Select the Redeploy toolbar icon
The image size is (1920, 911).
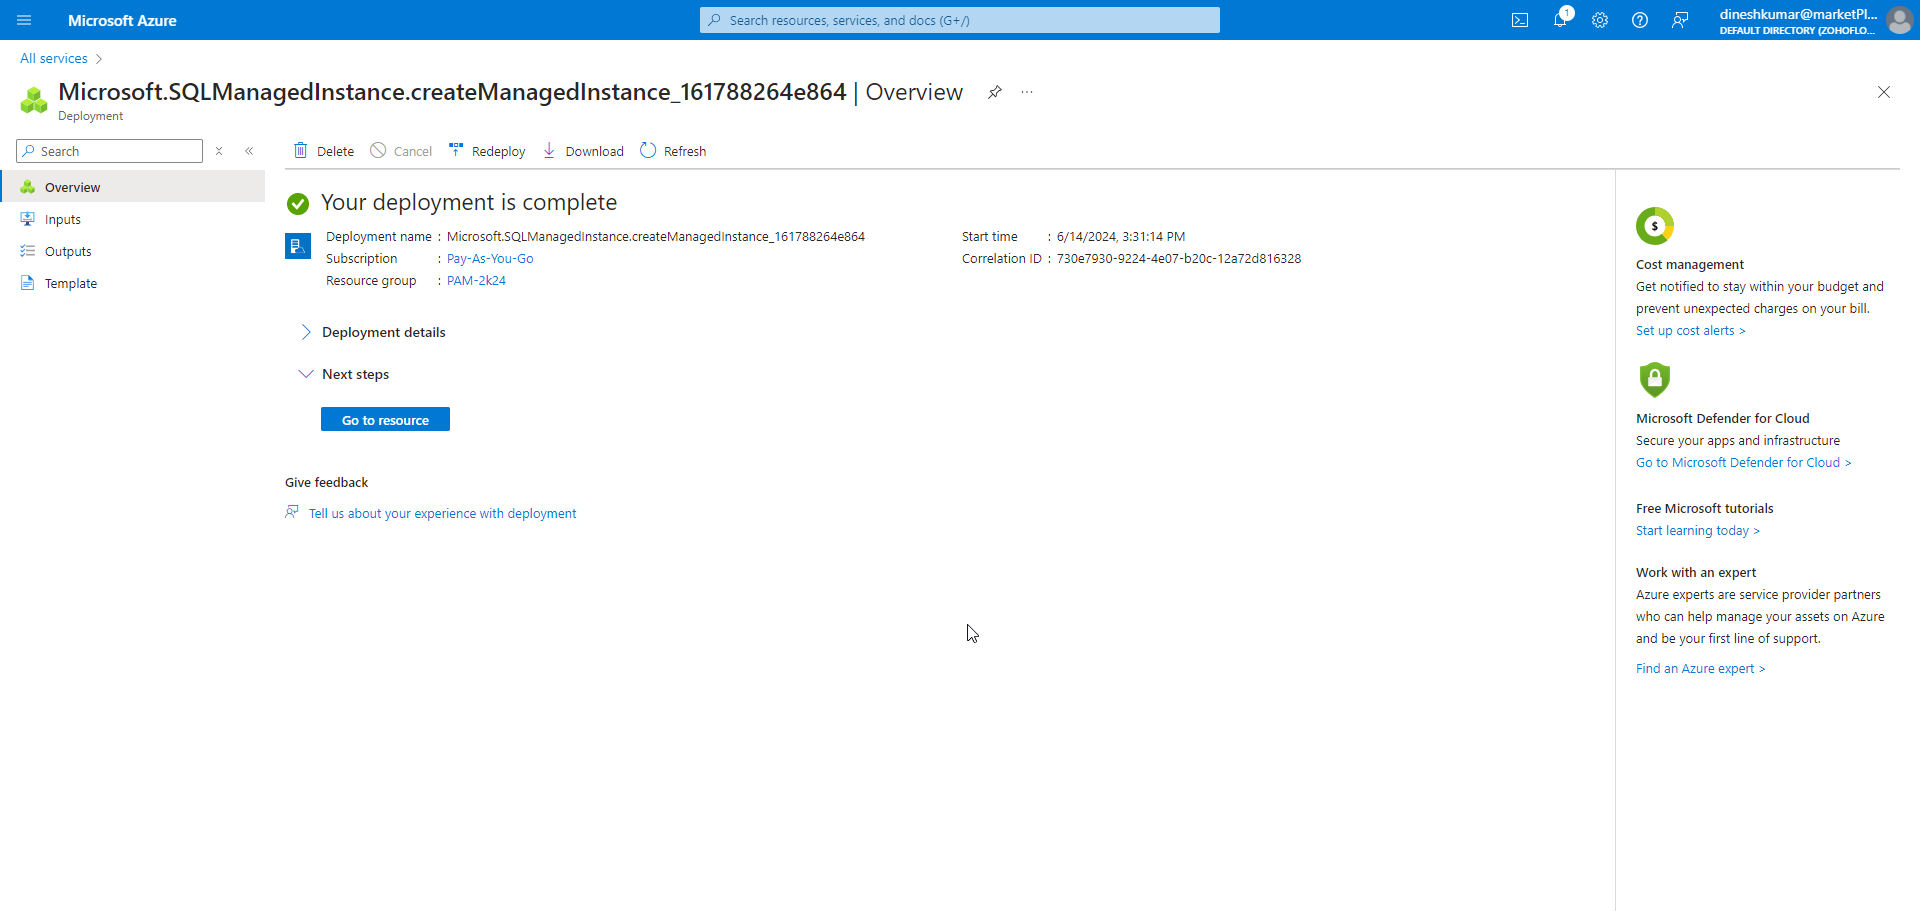[x=487, y=150]
